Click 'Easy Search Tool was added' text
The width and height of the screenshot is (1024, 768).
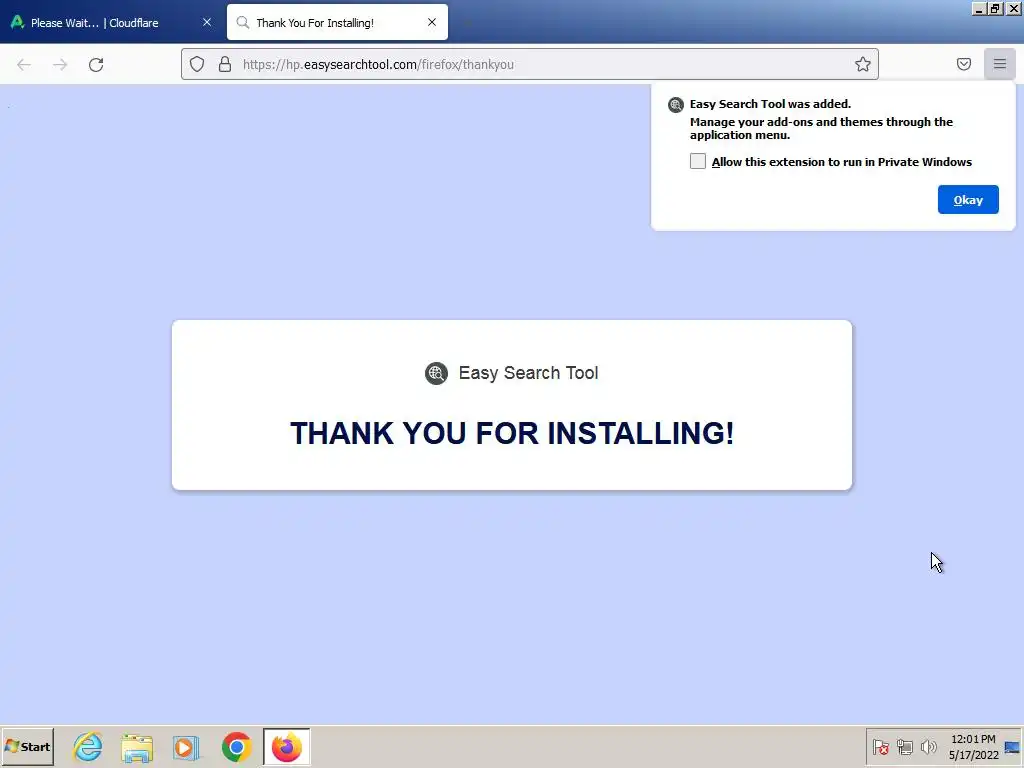pyautogui.click(x=770, y=104)
